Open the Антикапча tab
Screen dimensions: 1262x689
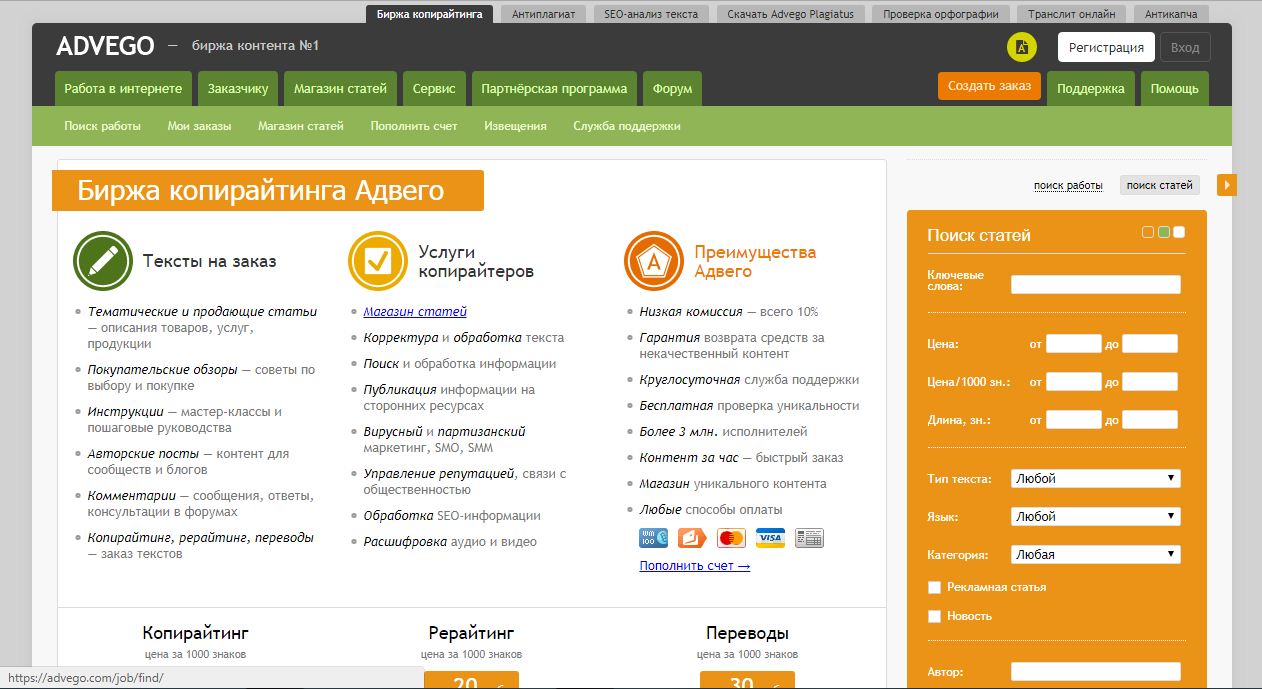pos(1172,14)
